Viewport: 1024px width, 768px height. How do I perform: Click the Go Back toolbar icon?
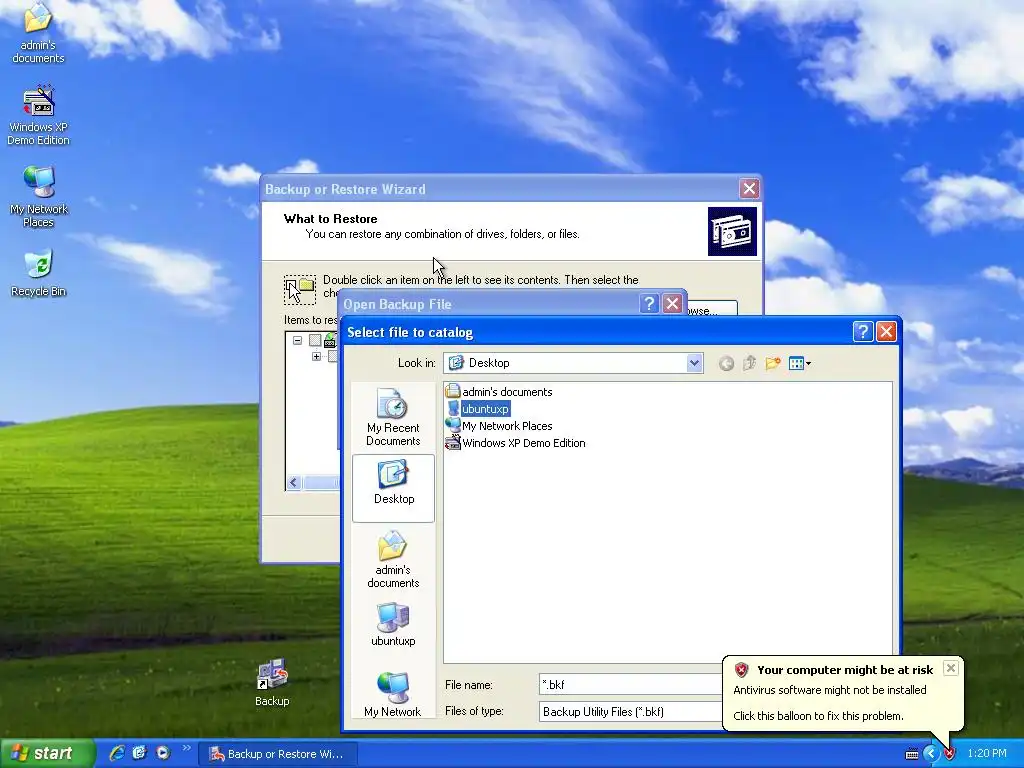[x=726, y=364]
